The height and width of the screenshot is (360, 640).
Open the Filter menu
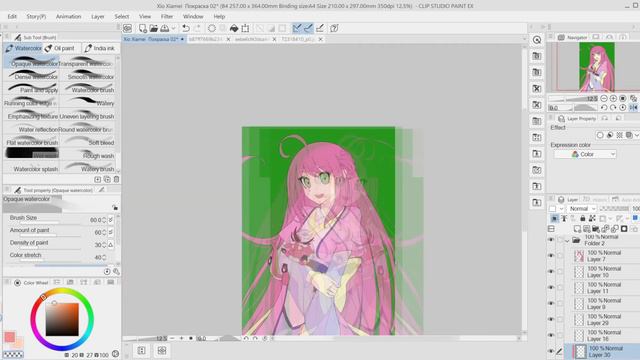[167, 16]
